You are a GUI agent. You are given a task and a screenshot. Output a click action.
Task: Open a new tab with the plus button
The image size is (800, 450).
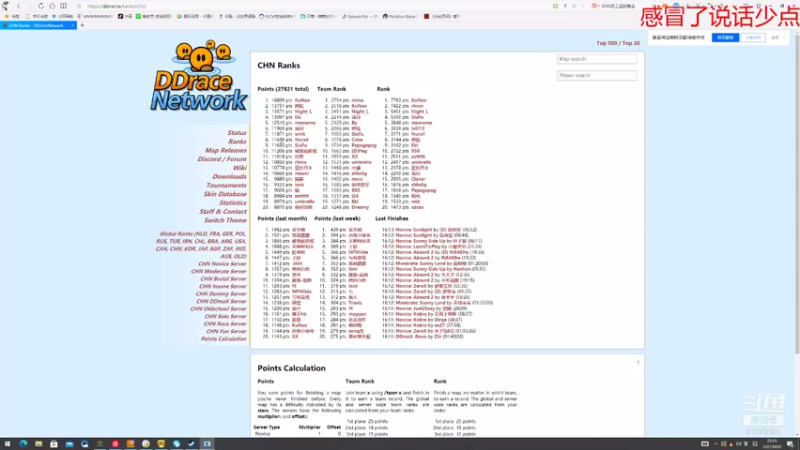pyautogui.click(x=82, y=25)
